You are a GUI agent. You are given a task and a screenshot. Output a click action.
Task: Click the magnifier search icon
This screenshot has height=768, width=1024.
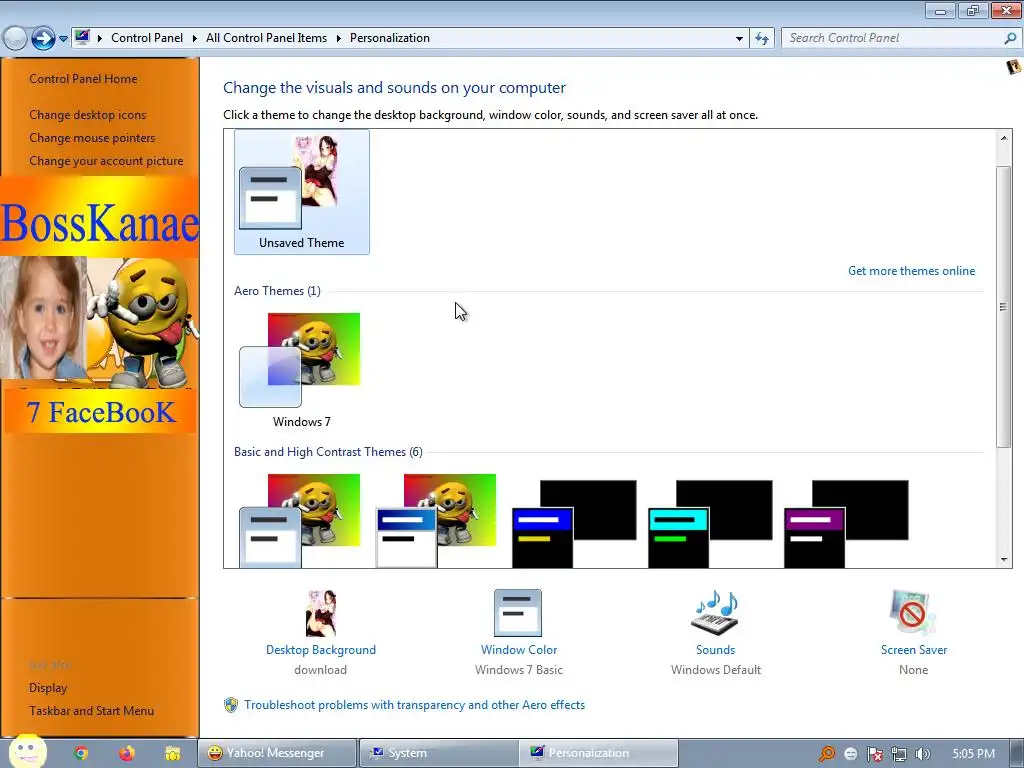coord(1011,39)
